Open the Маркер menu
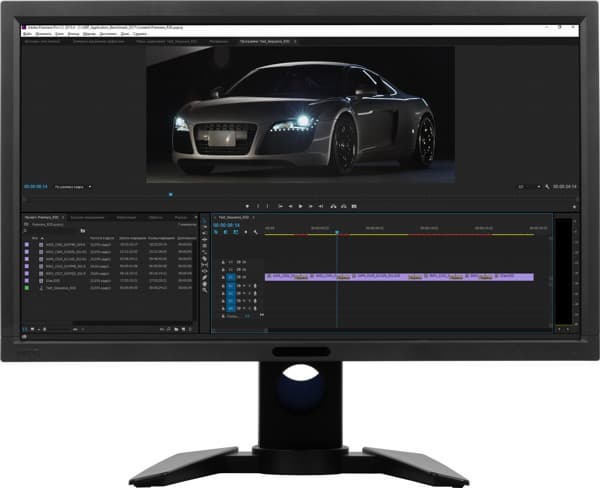The height and width of the screenshot is (488, 600). [x=90, y=34]
